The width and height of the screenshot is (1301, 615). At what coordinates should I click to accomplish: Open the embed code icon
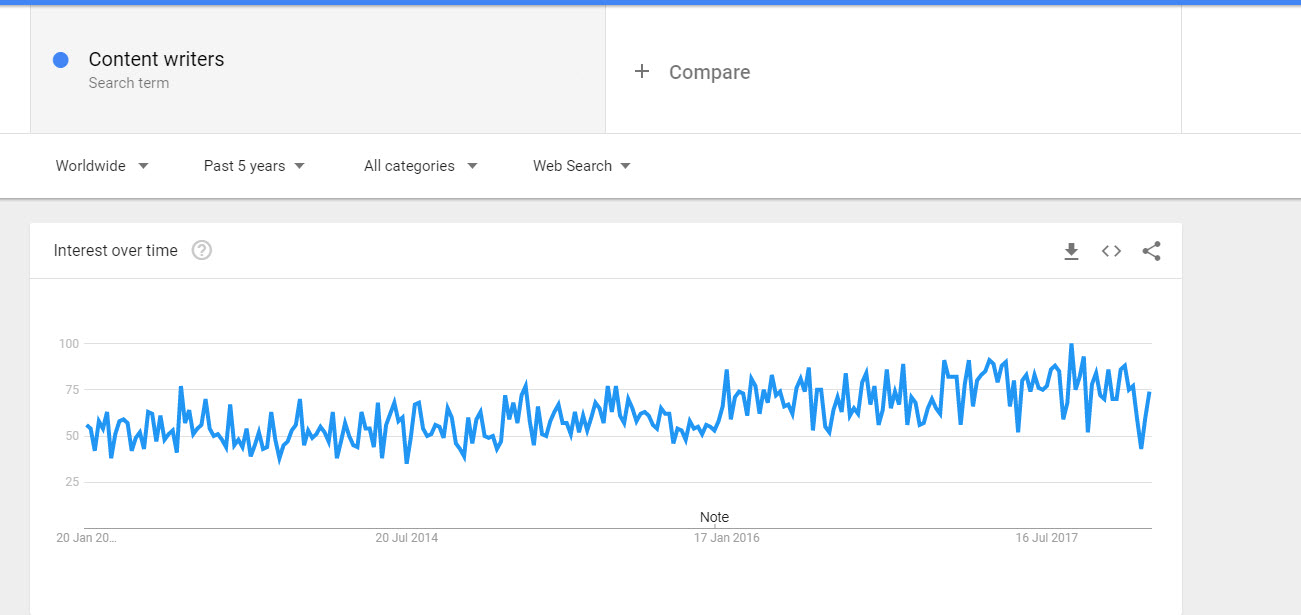[1111, 251]
